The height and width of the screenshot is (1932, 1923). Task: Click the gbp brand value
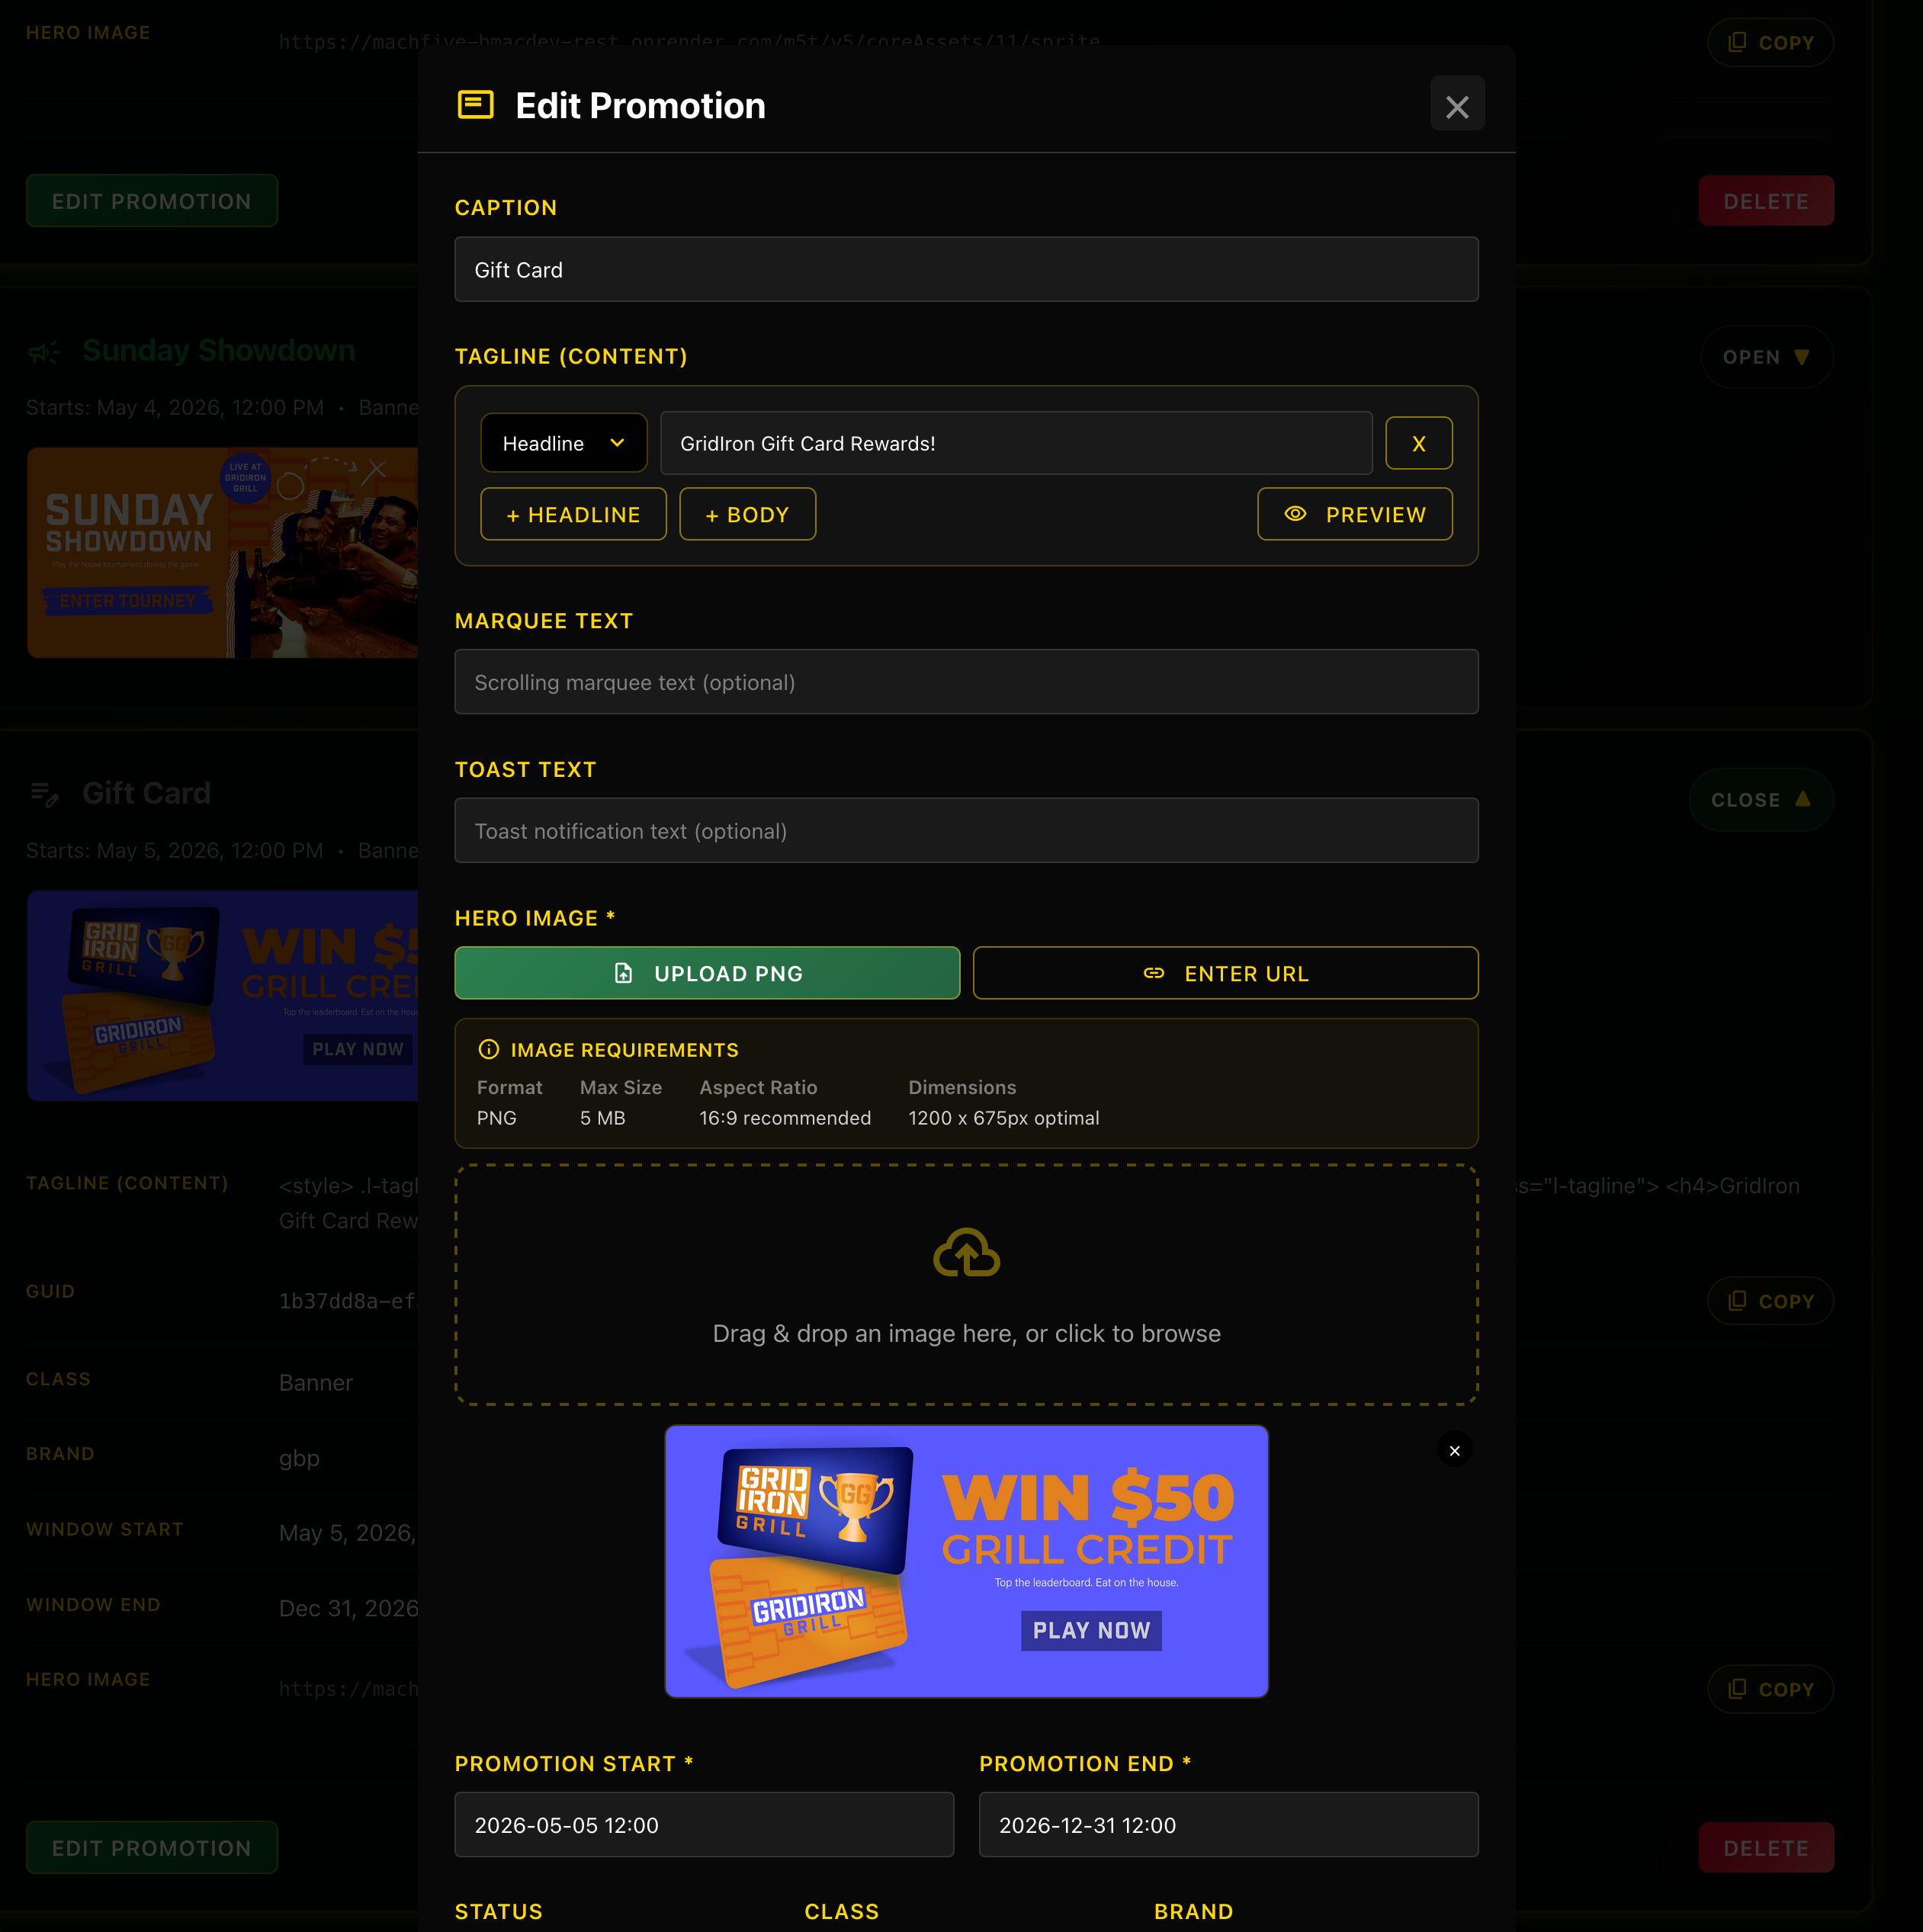click(x=299, y=1458)
